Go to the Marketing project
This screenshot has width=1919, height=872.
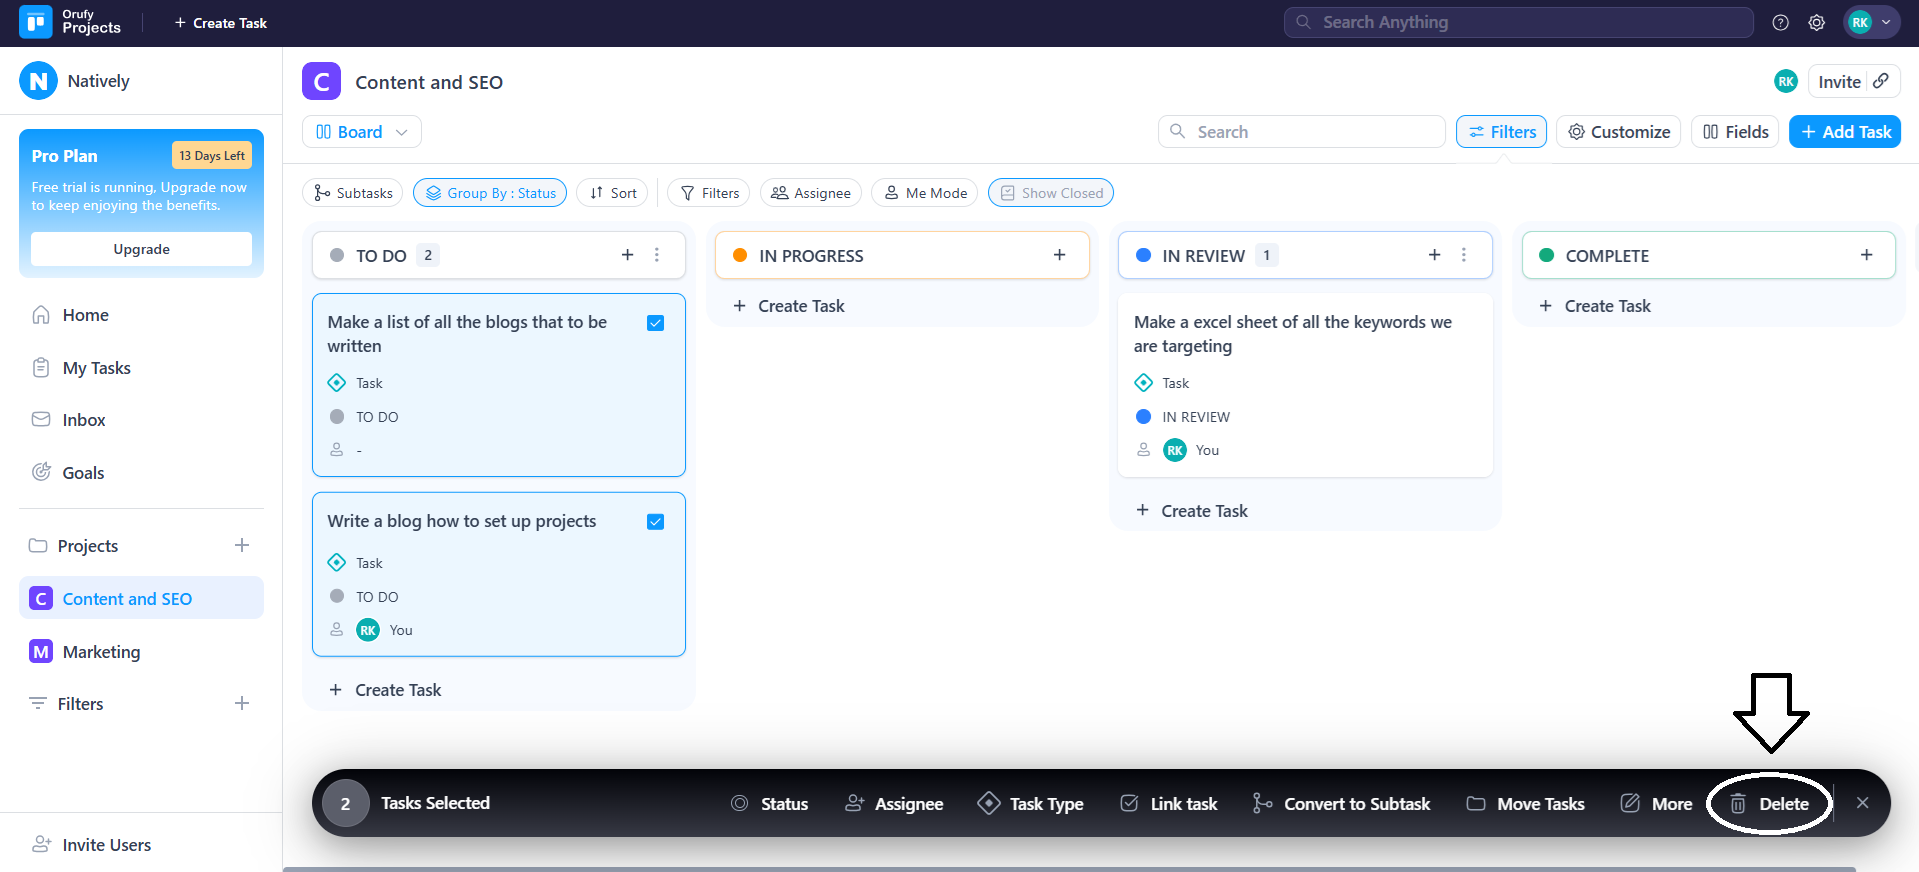pyautogui.click(x=101, y=652)
